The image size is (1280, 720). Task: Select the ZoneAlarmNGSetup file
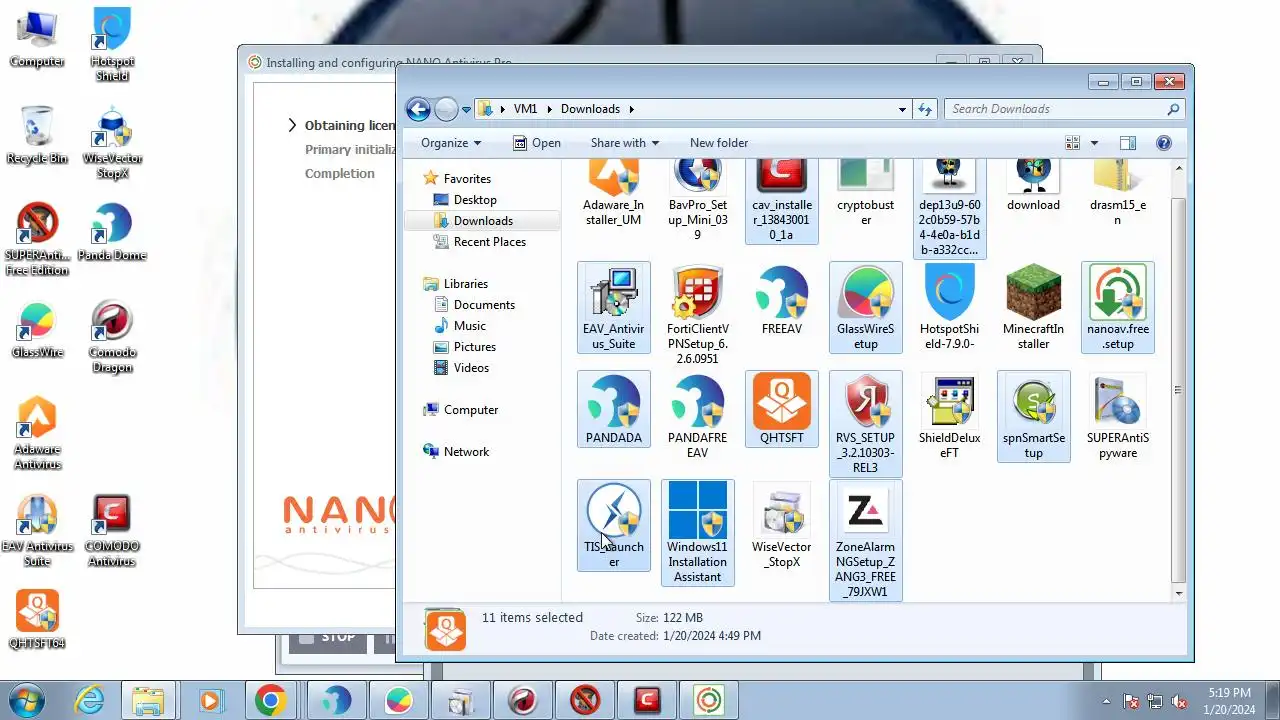pyautogui.click(x=866, y=540)
